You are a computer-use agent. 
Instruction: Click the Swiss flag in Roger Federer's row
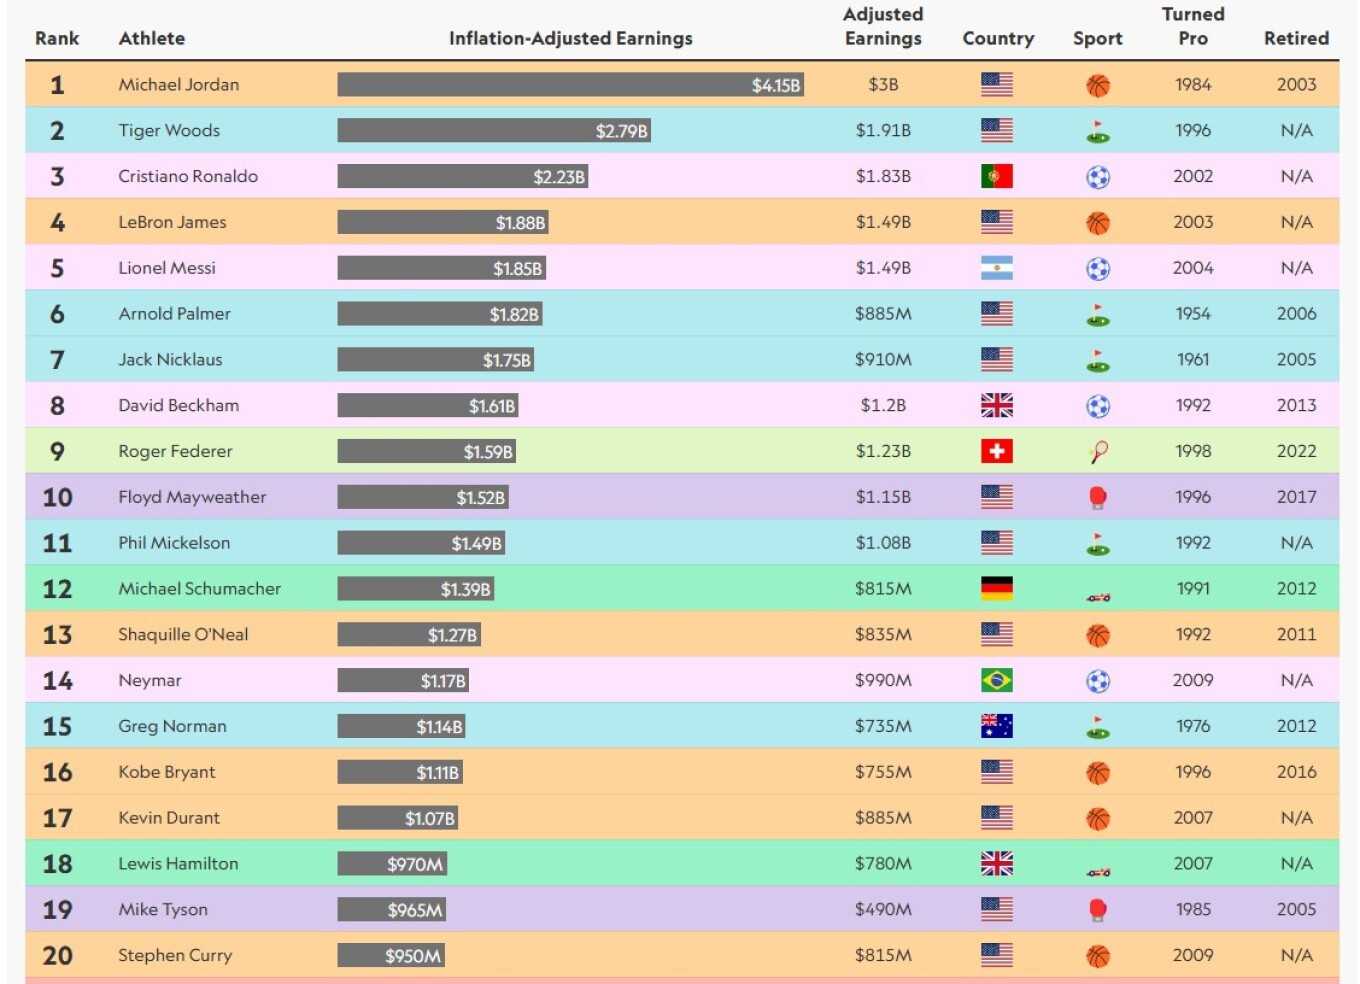pos(996,452)
